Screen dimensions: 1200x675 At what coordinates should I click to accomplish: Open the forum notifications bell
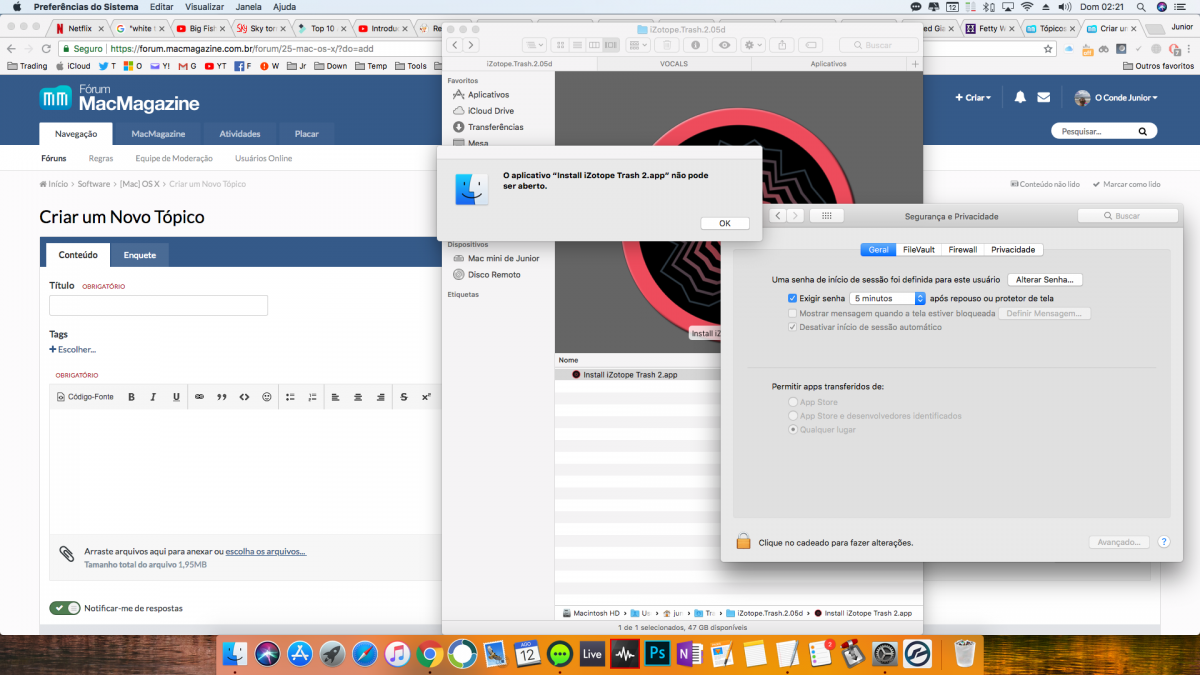tap(1020, 98)
